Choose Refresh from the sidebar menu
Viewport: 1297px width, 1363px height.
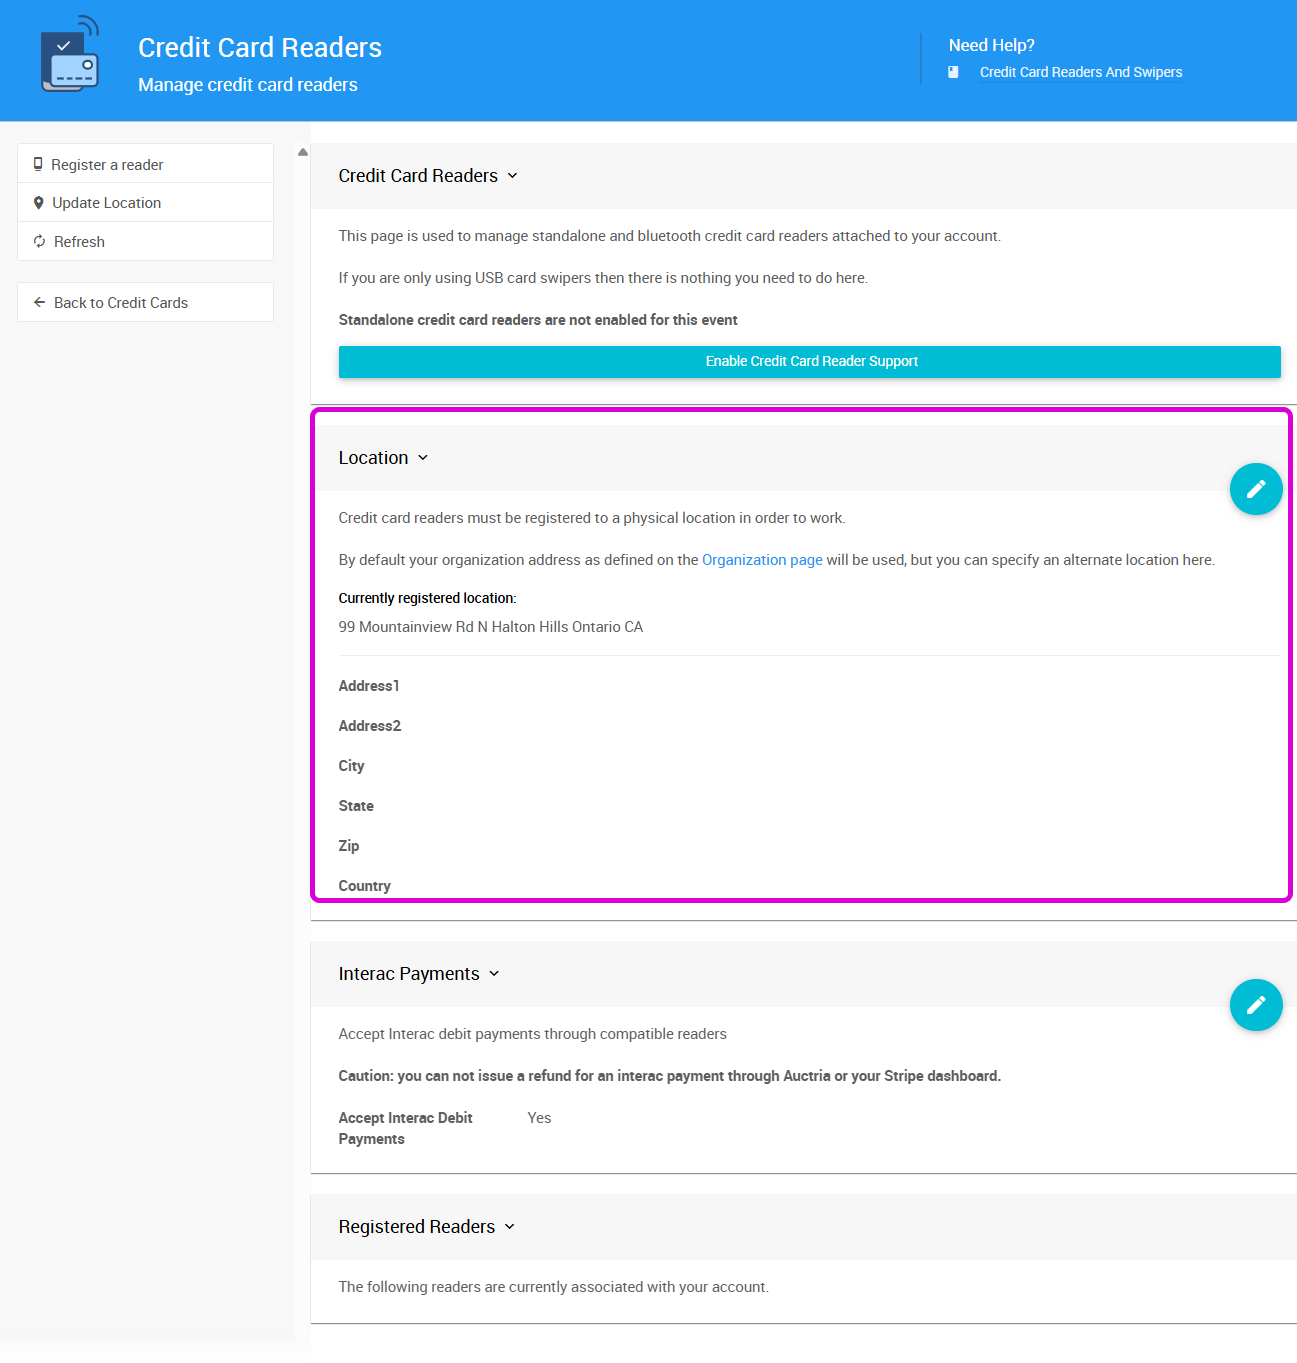(x=79, y=242)
